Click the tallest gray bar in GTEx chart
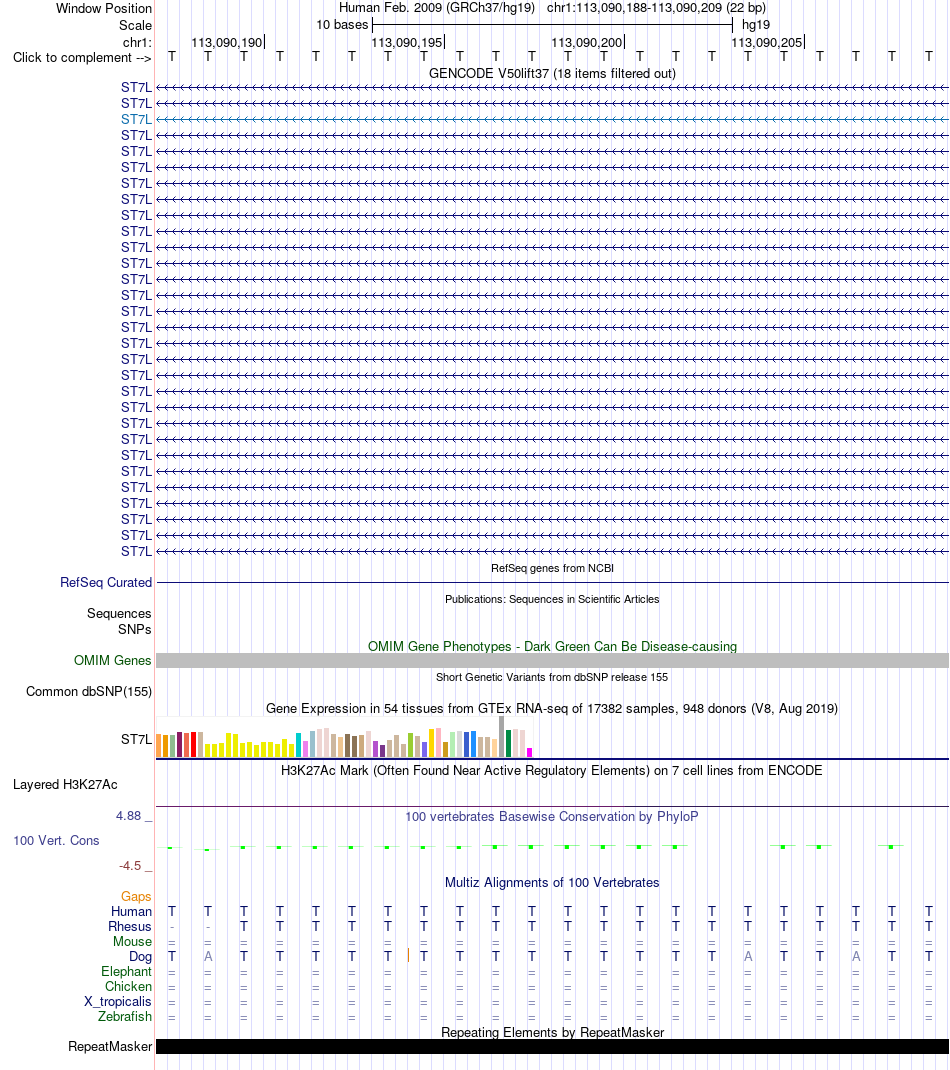Image resolution: width=950 pixels, height=1070 pixels. 502,737
